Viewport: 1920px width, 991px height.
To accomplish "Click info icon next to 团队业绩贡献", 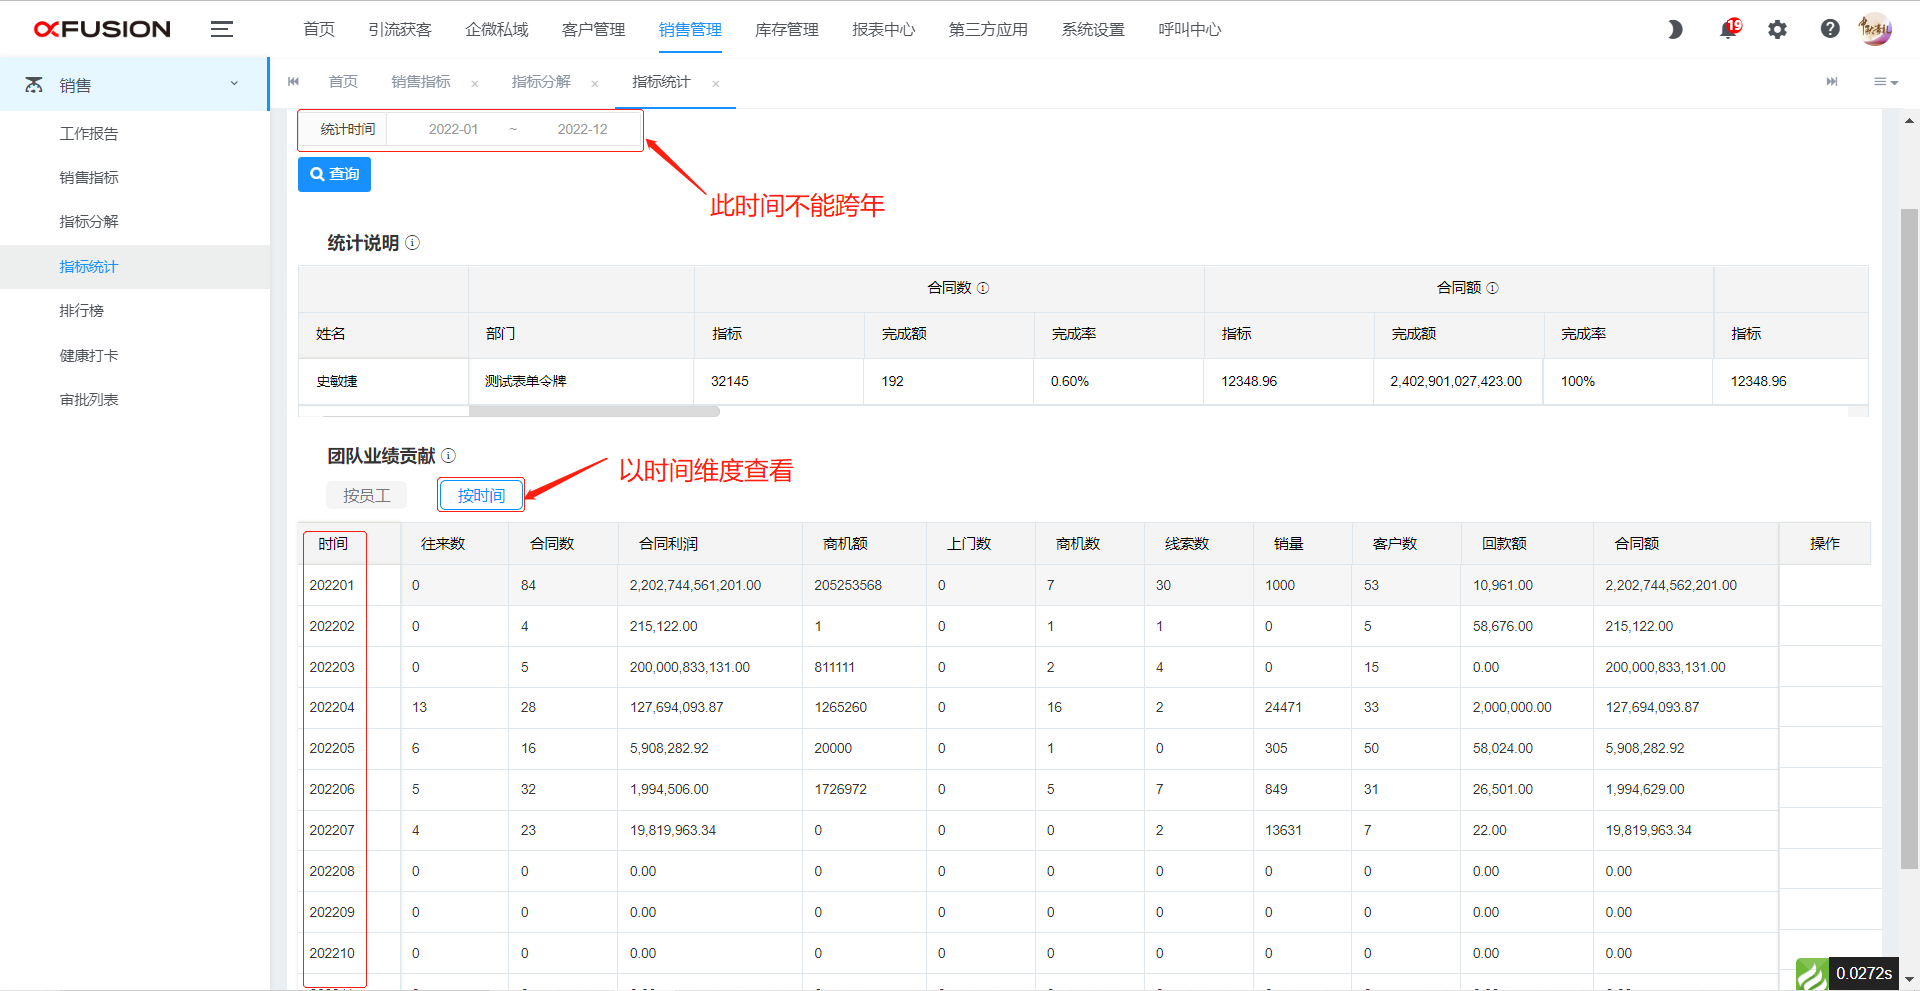I will tap(448, 456).
